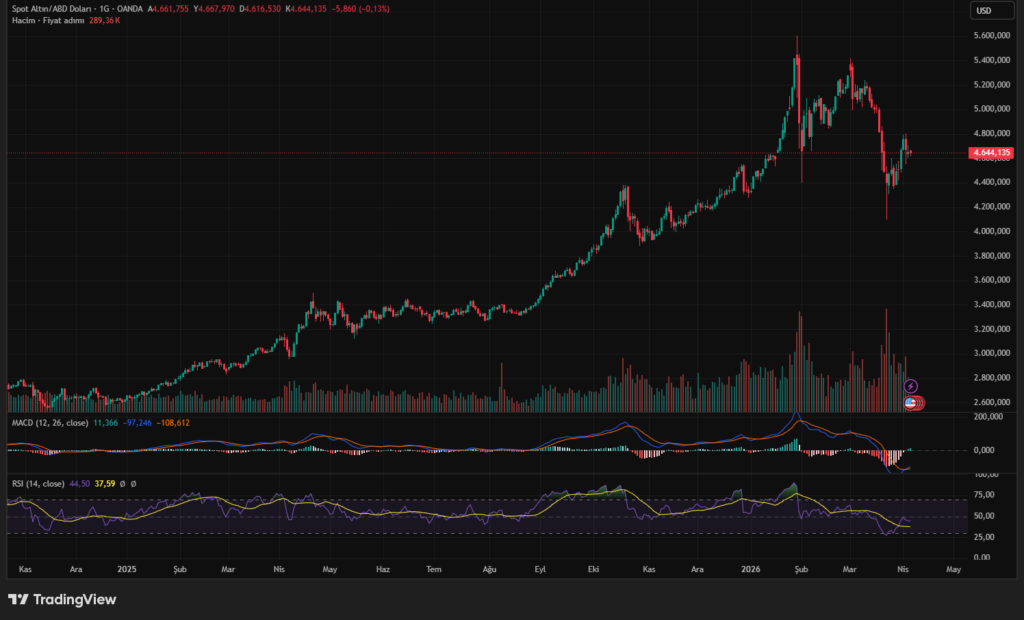This screenshot has width=1024, height=620.
Task: Open the USD currency selector
Action: click(x=983, y=10)
